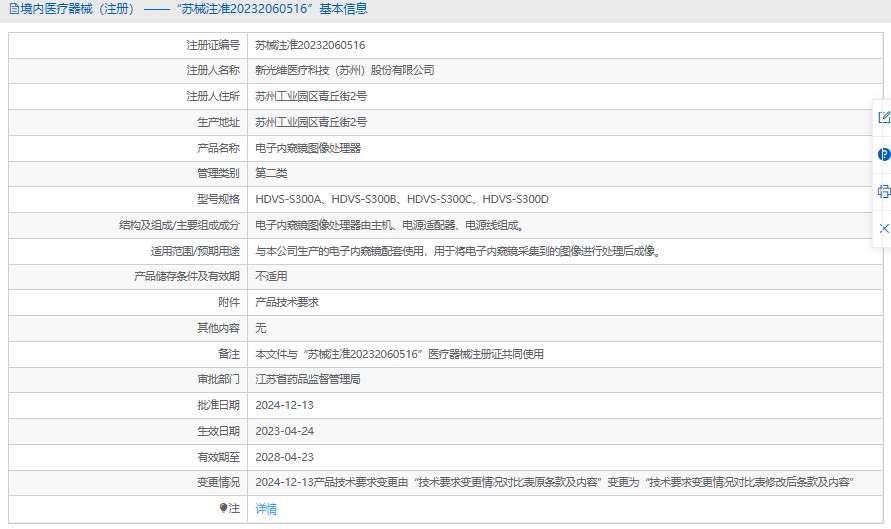The height and width of the screenshot is (529, 891).
Task: Select approving authority 江苏省药品监督管理局
Action: click(308, 379)
